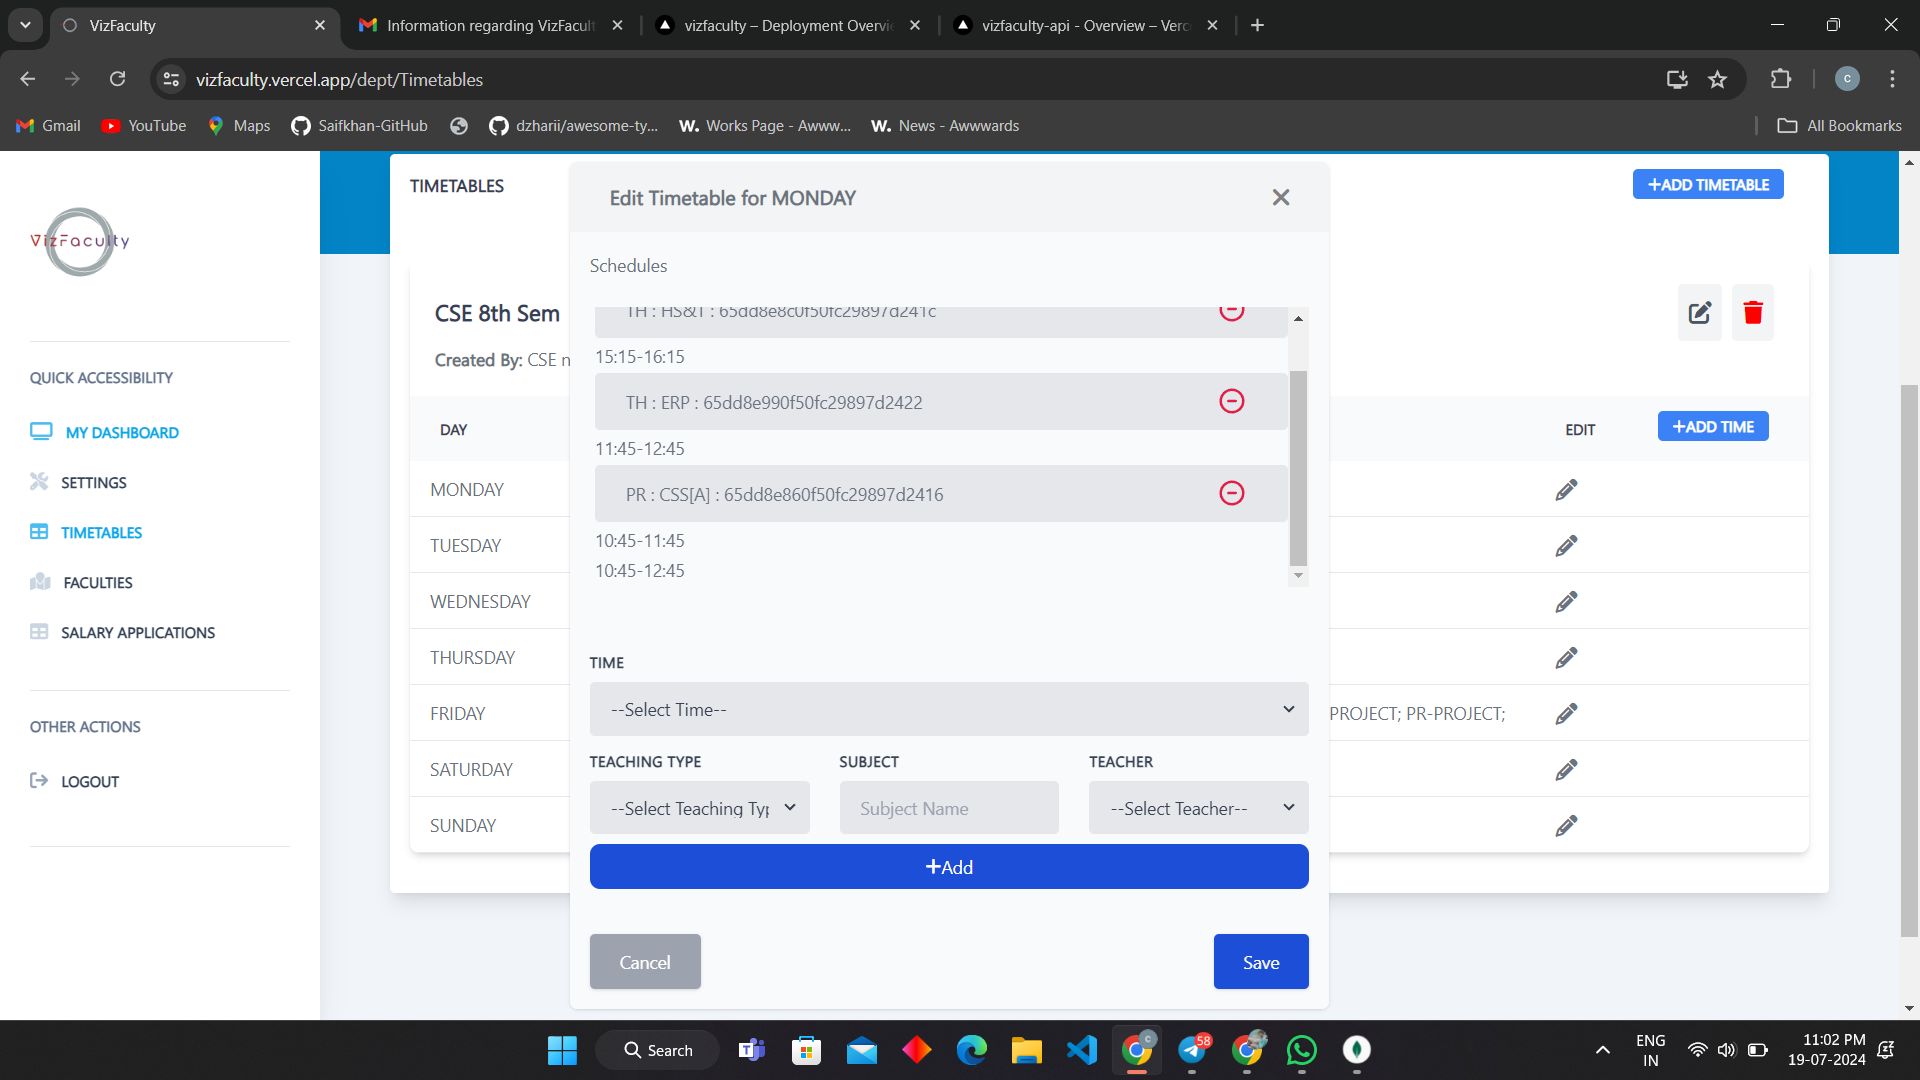Click the red delete trash icon for CSE 8th Sem
Screen dimensions: 1920x1080
pos(1755,313)
